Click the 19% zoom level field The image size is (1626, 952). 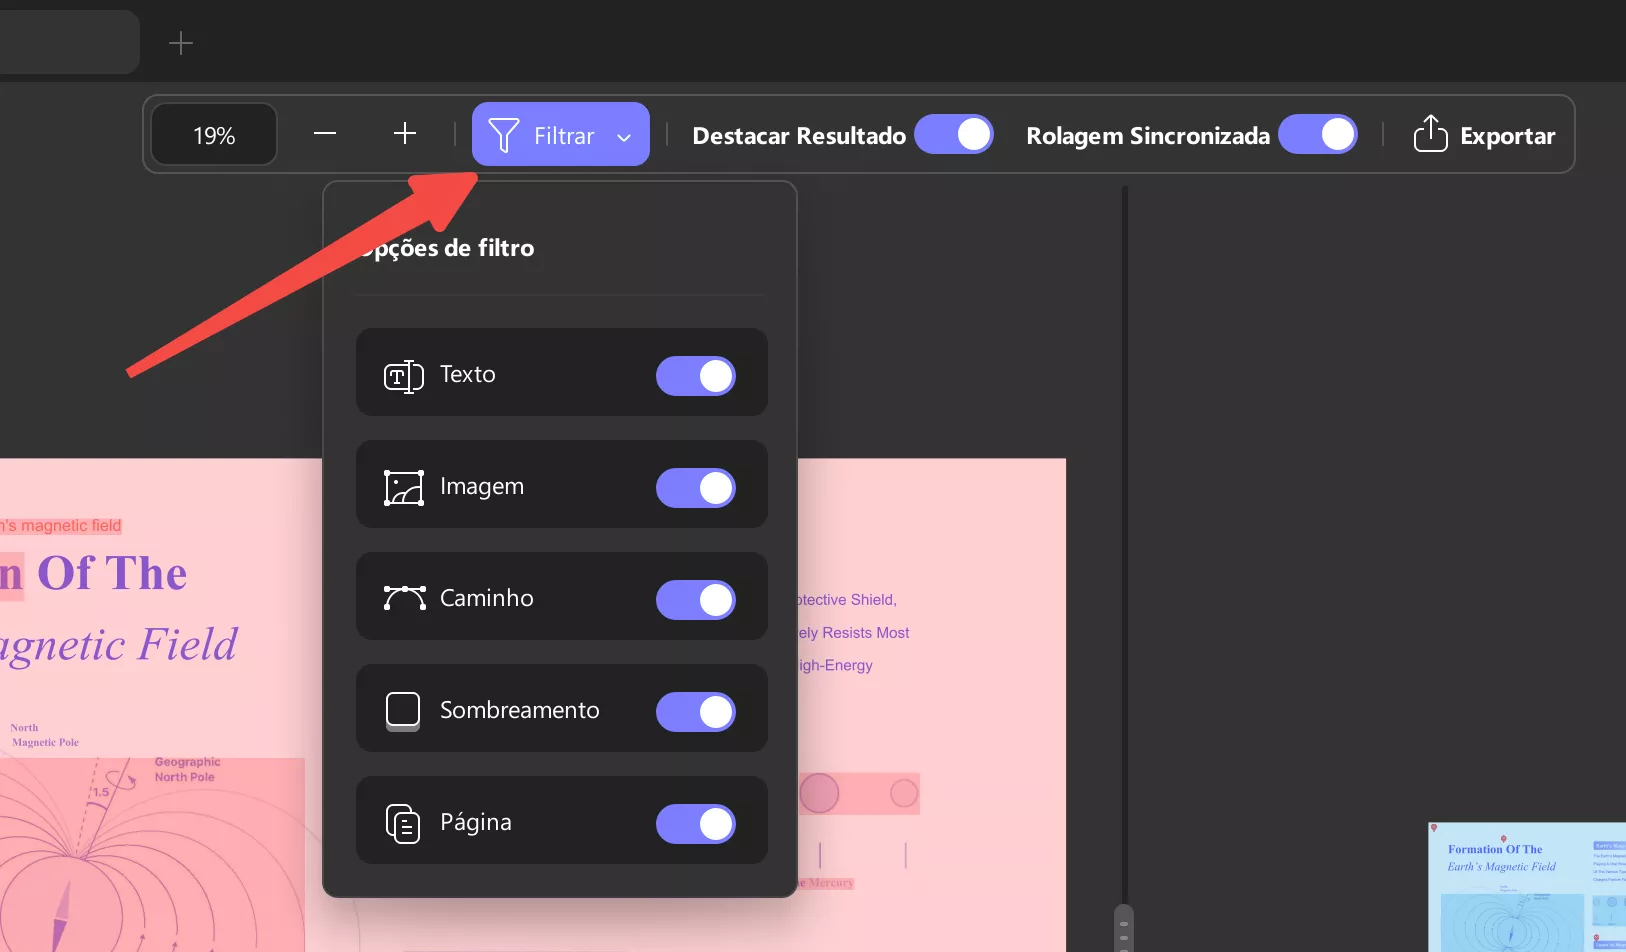pos(214,135)
